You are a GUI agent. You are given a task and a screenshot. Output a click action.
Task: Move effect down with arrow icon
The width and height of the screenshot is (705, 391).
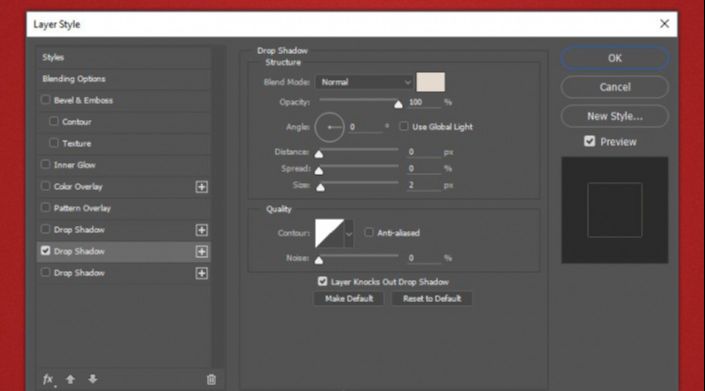[x=93, y=379]
